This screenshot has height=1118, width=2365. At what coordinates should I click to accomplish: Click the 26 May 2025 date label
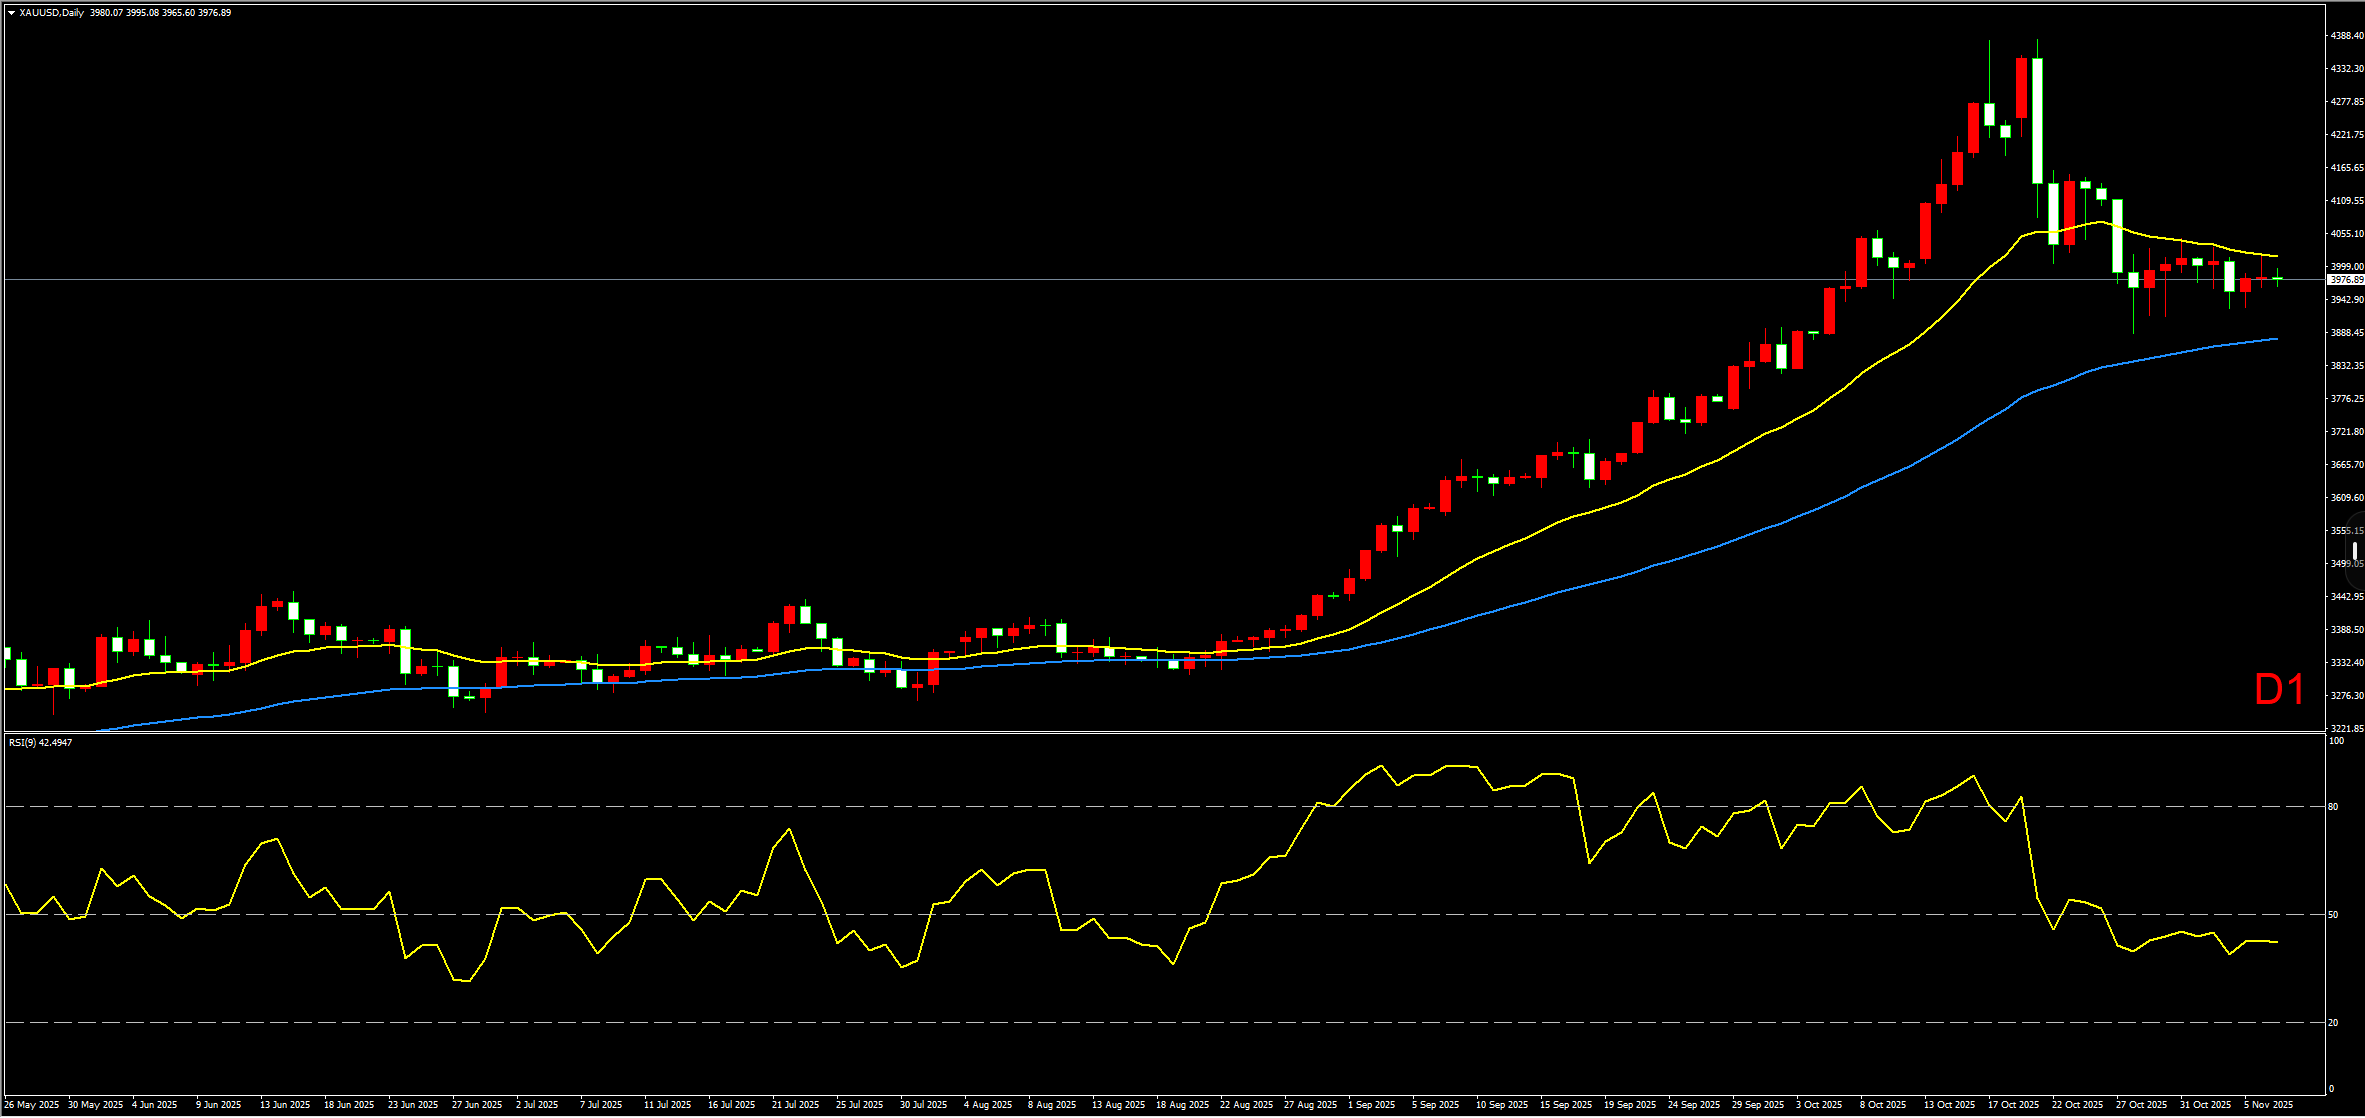coord(32,1105)
